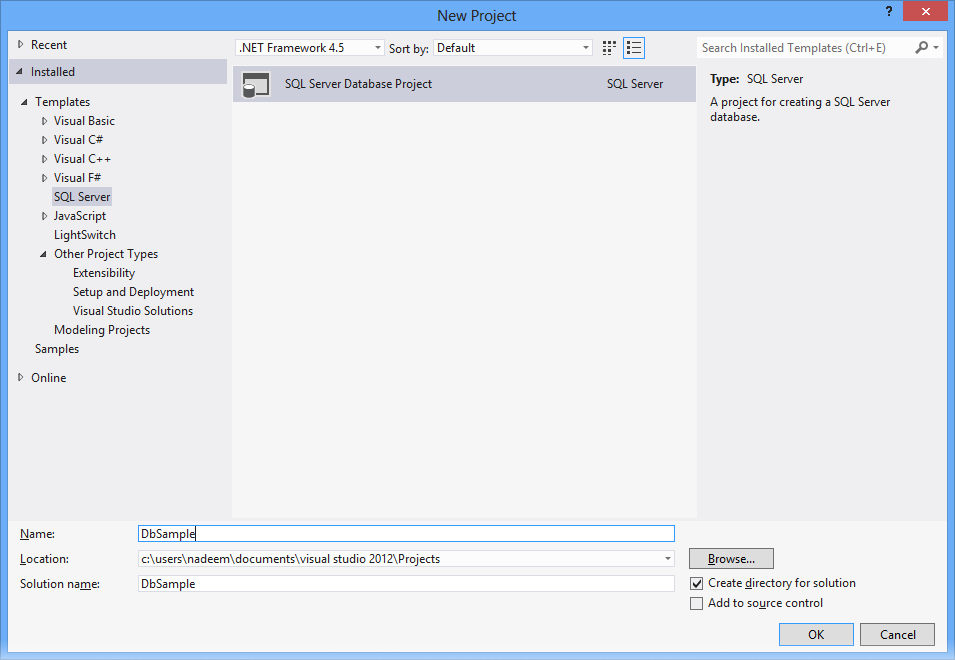Select SQL Server in templates tree
This screenshot has width=955, height=660.
tap(82, 197)
